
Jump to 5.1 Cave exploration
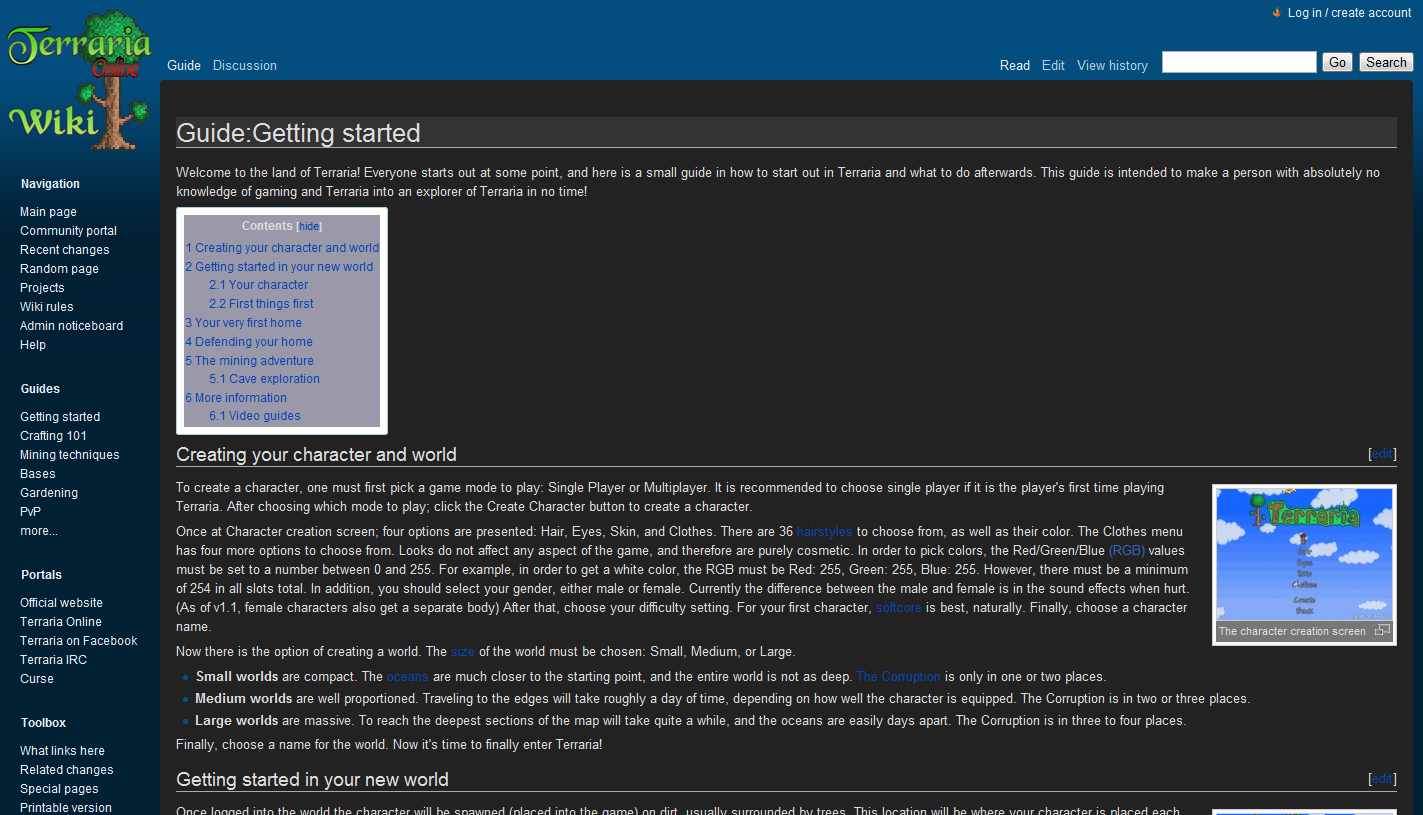tap(264, 379)
